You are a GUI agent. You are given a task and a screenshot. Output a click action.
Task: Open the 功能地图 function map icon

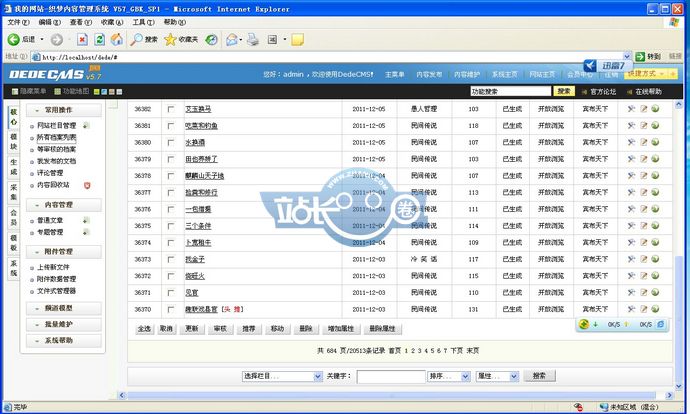click(x=58, y=92)
